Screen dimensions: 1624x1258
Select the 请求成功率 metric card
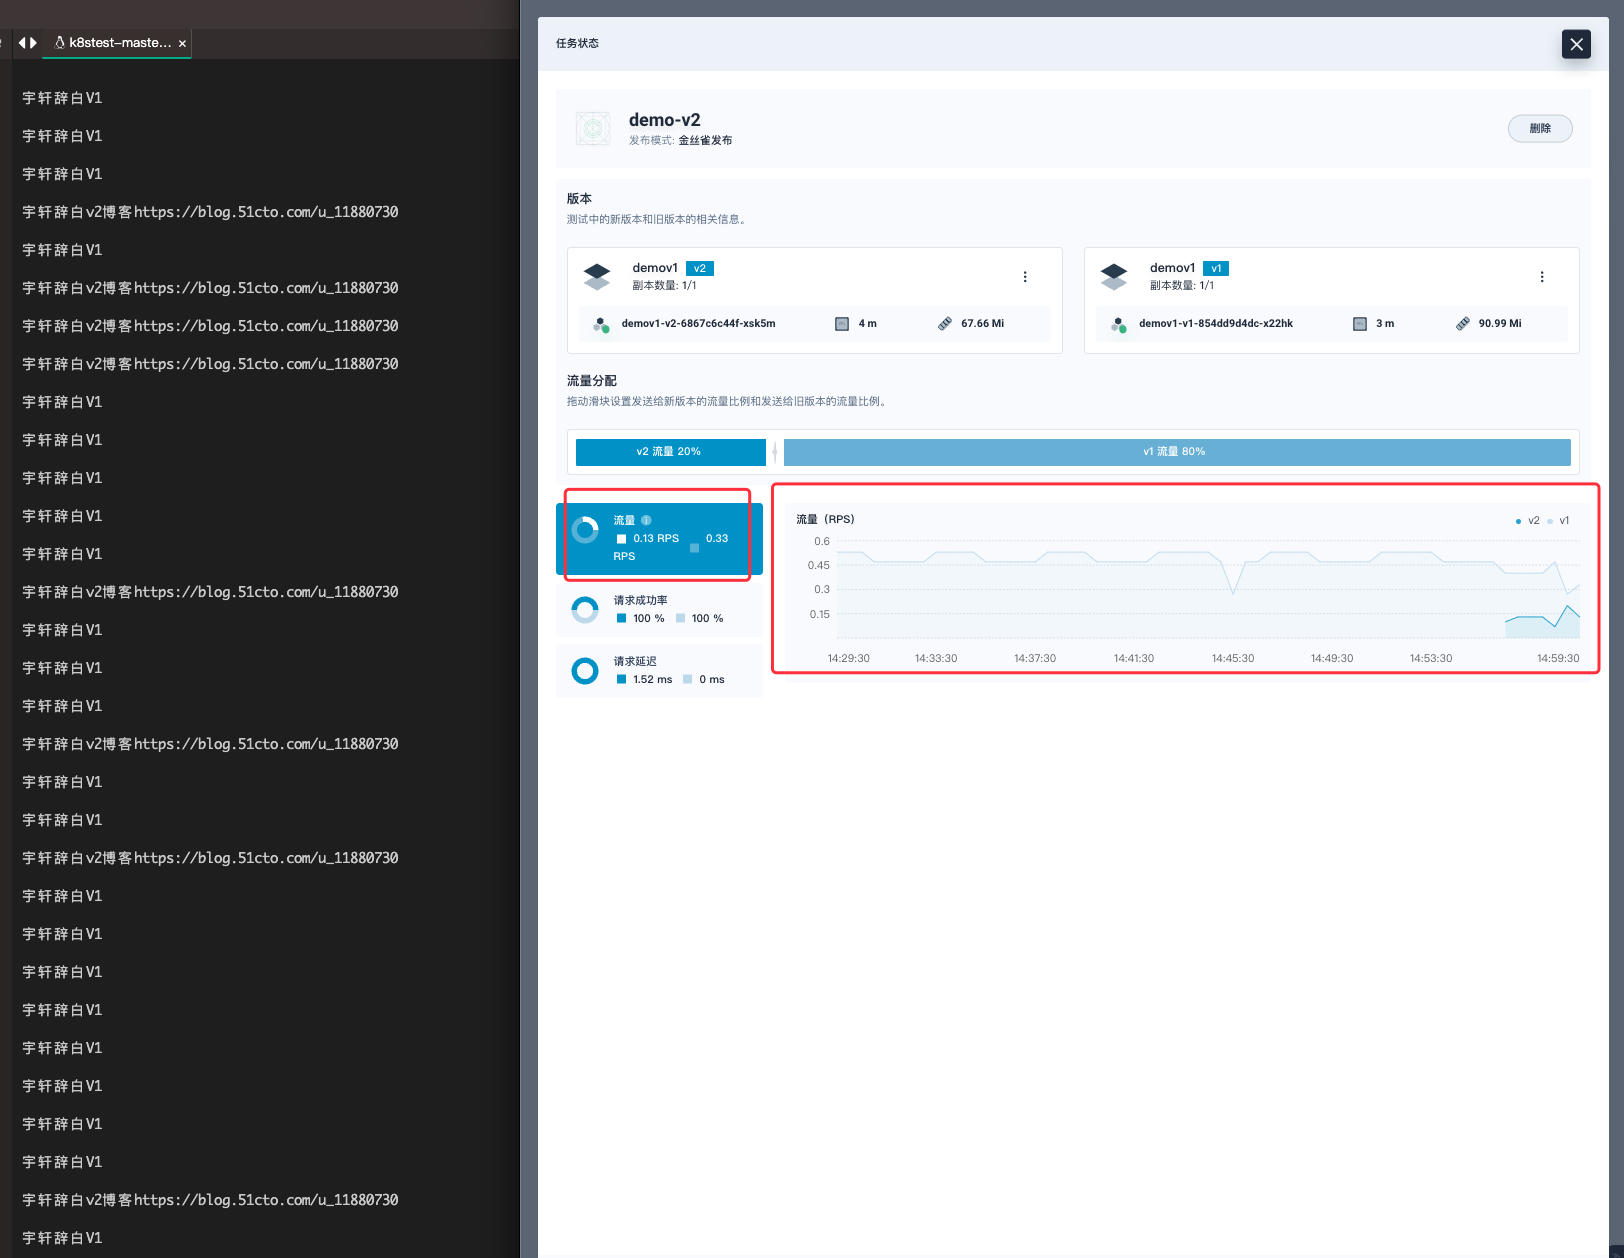point(659,610)
